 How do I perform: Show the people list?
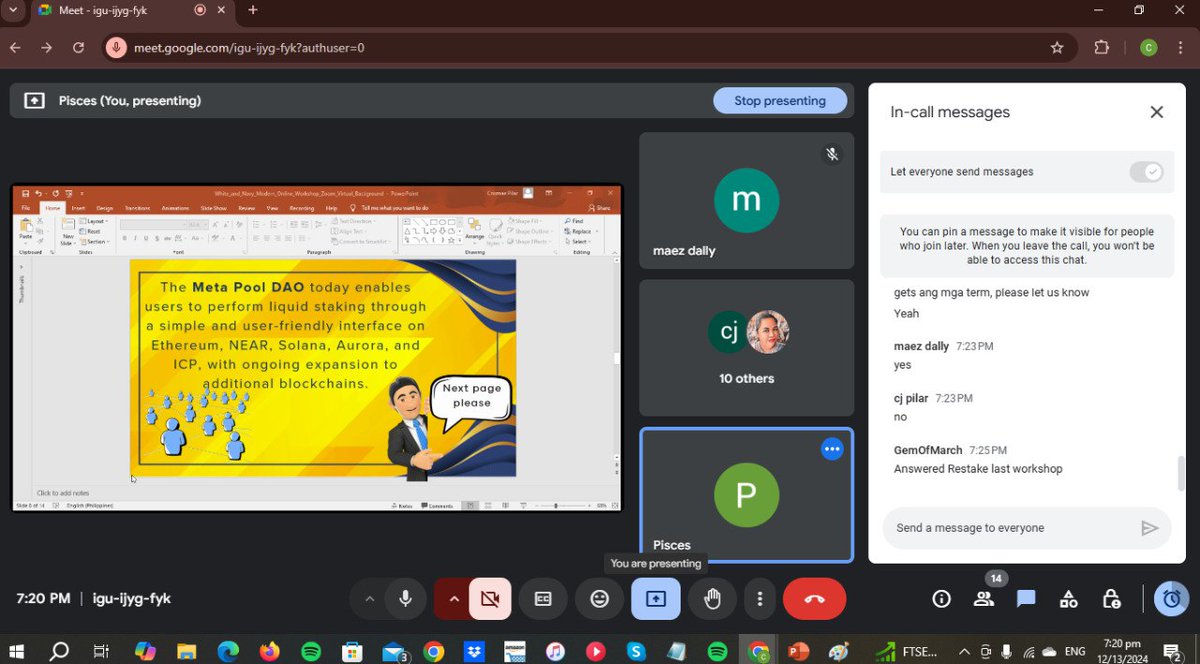[984, 599]
